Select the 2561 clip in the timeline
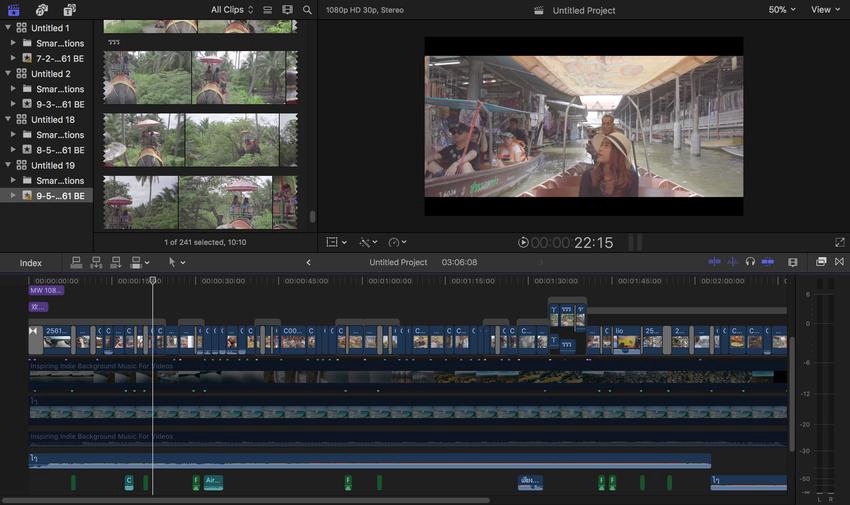 click(57, 340)
